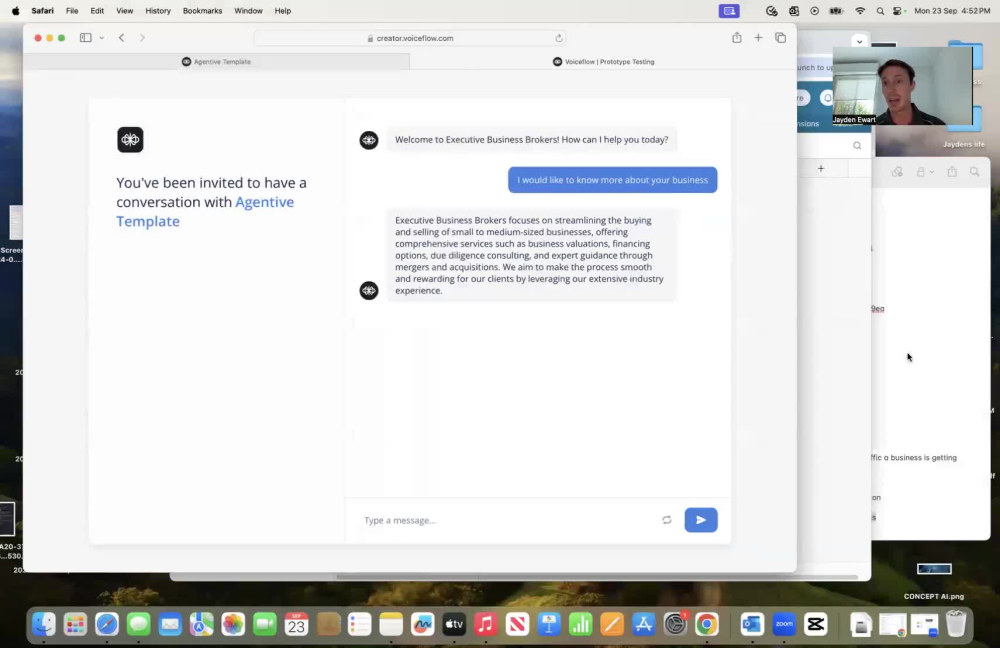Open the Safari menu in the menu bar

pyautogui.click(x=43, y=11)
